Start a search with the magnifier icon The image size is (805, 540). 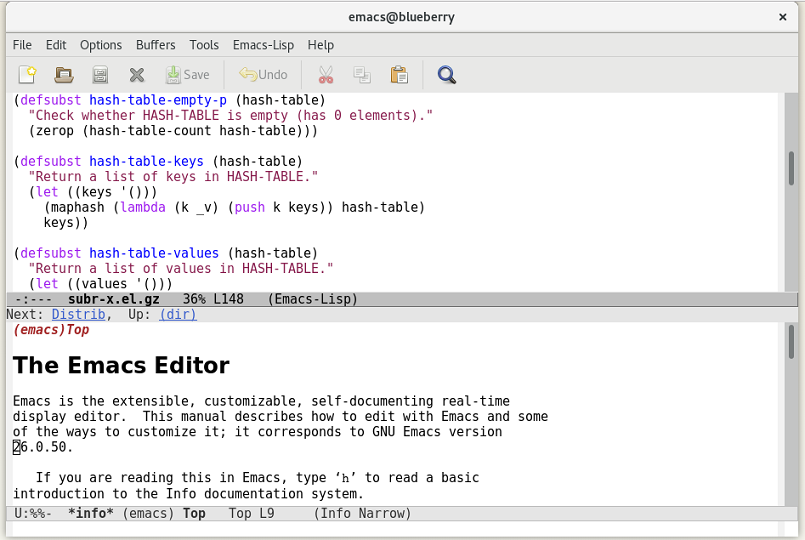pos(447,75)
